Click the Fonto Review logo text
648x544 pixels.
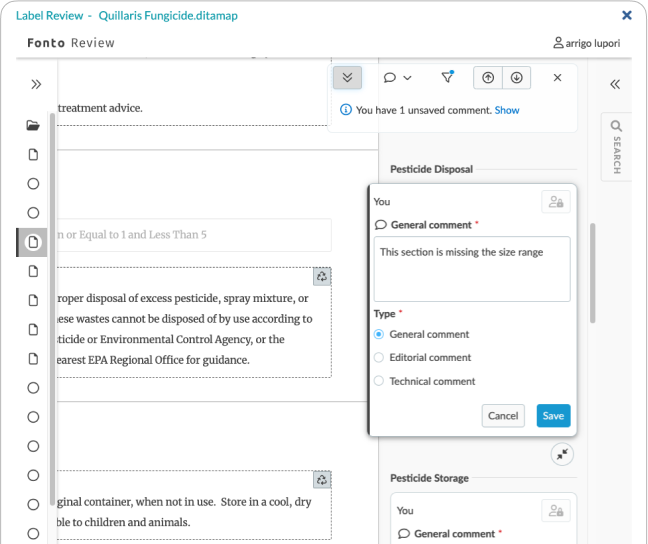71,43
